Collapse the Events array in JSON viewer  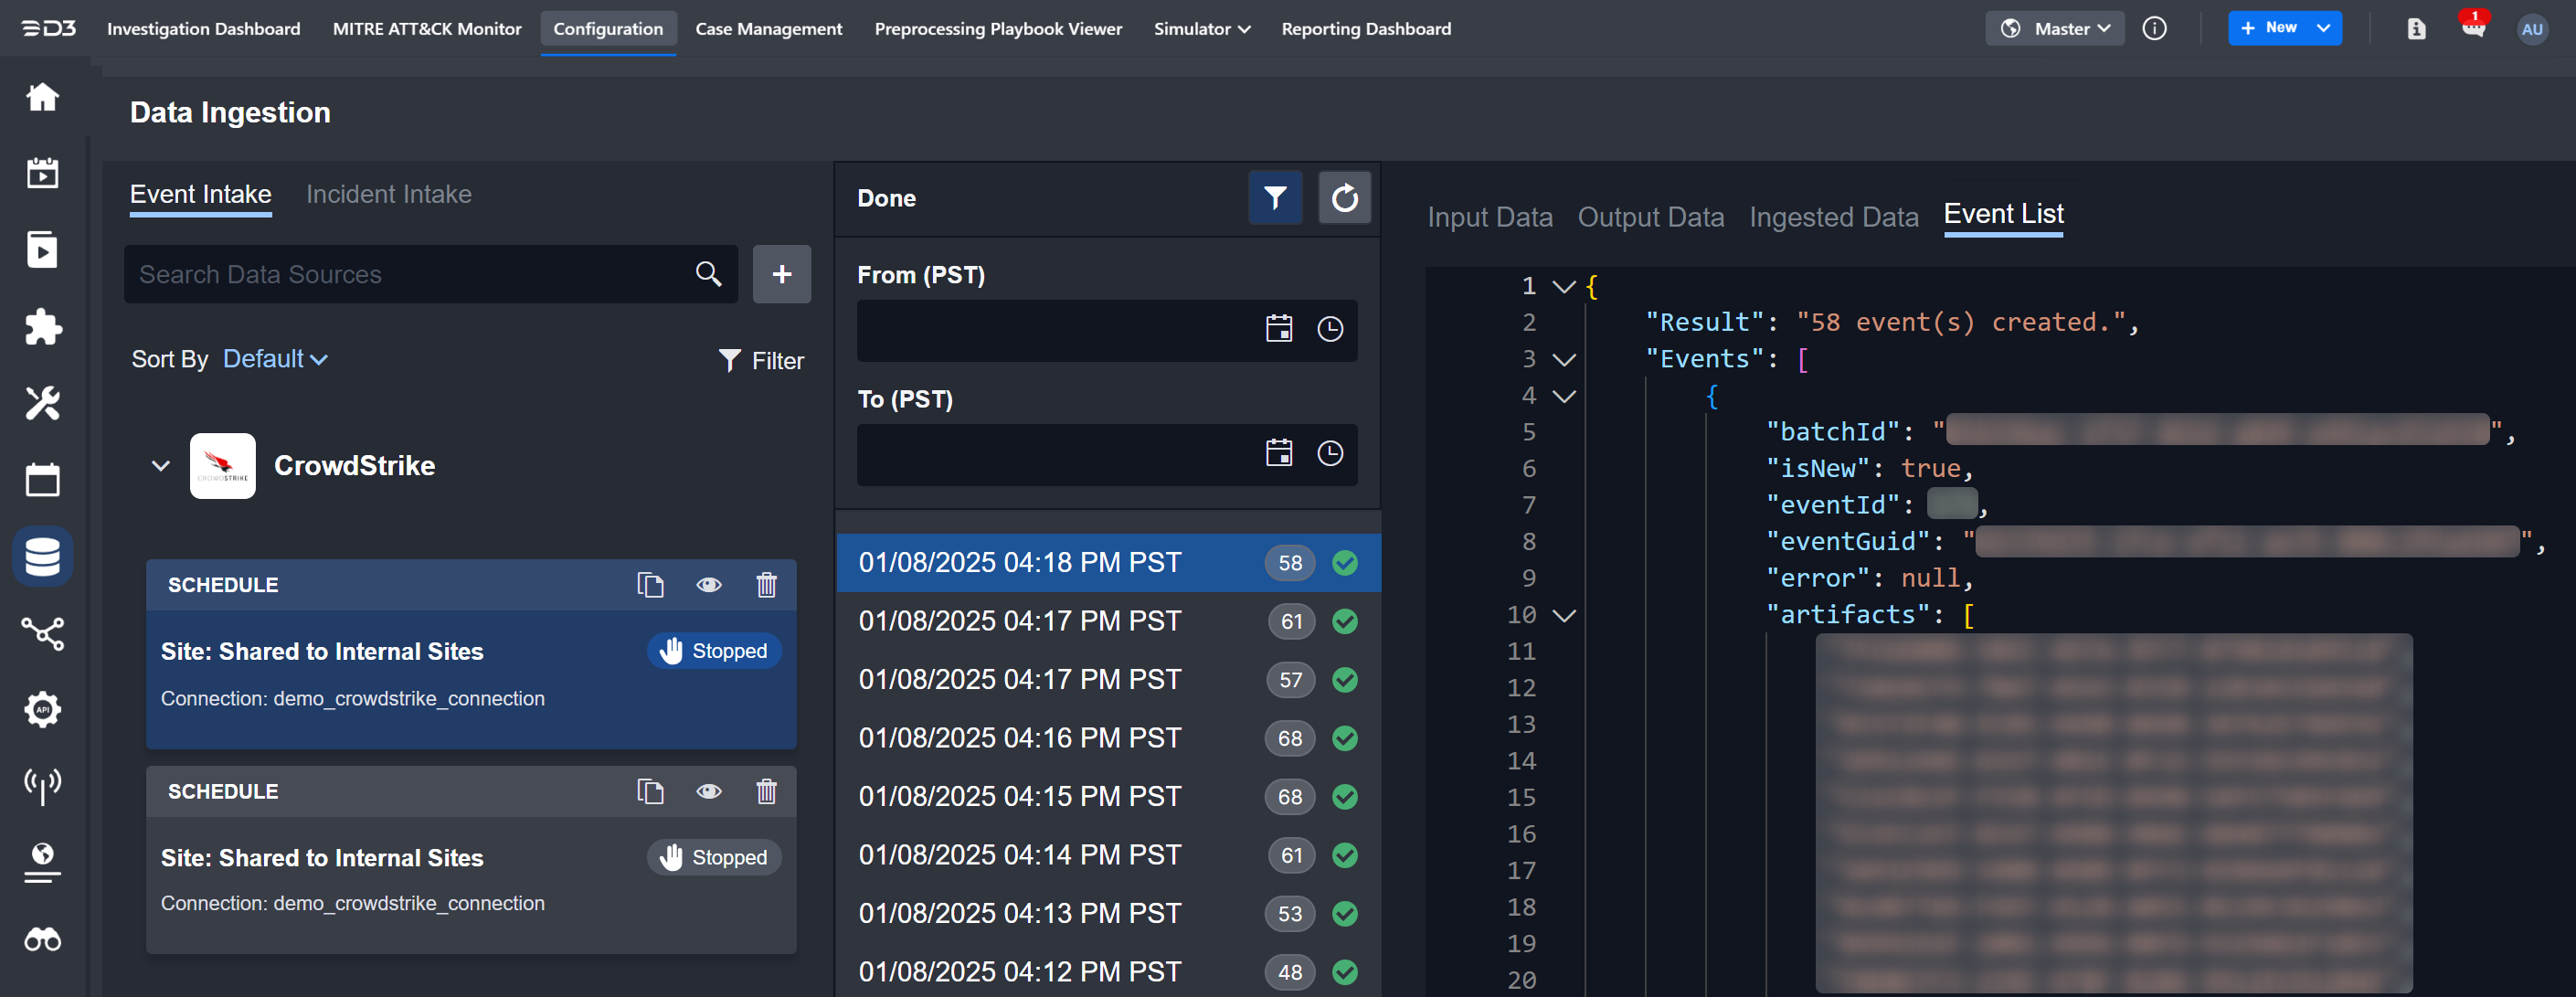tap(1564, 359)
